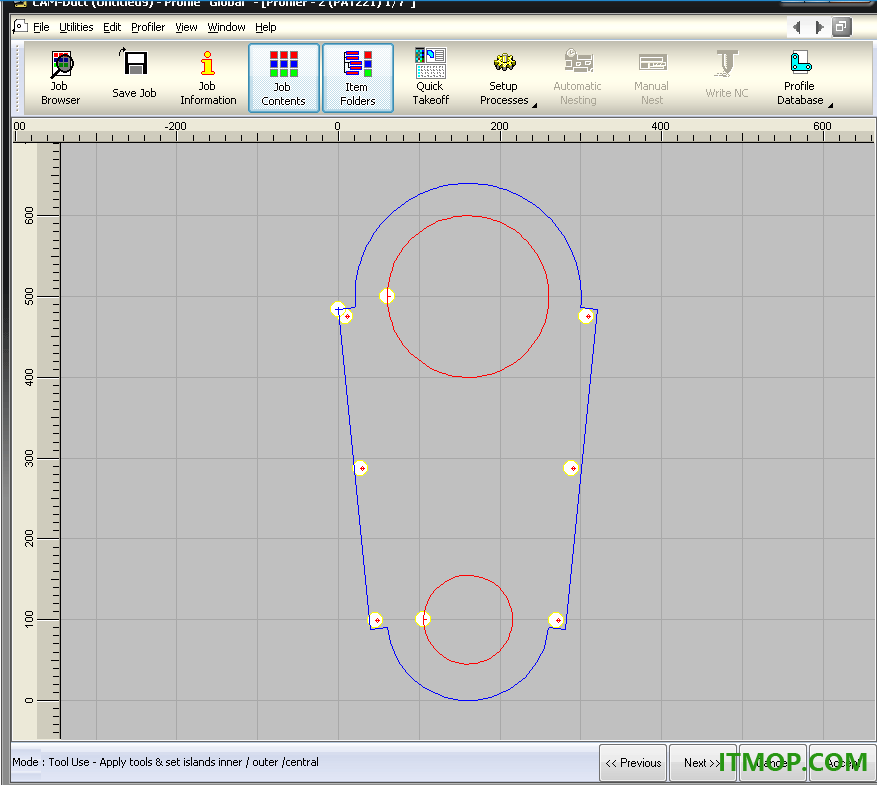Open Job Information
Viewport: 877px width, 785px height.
coord(208,78)
